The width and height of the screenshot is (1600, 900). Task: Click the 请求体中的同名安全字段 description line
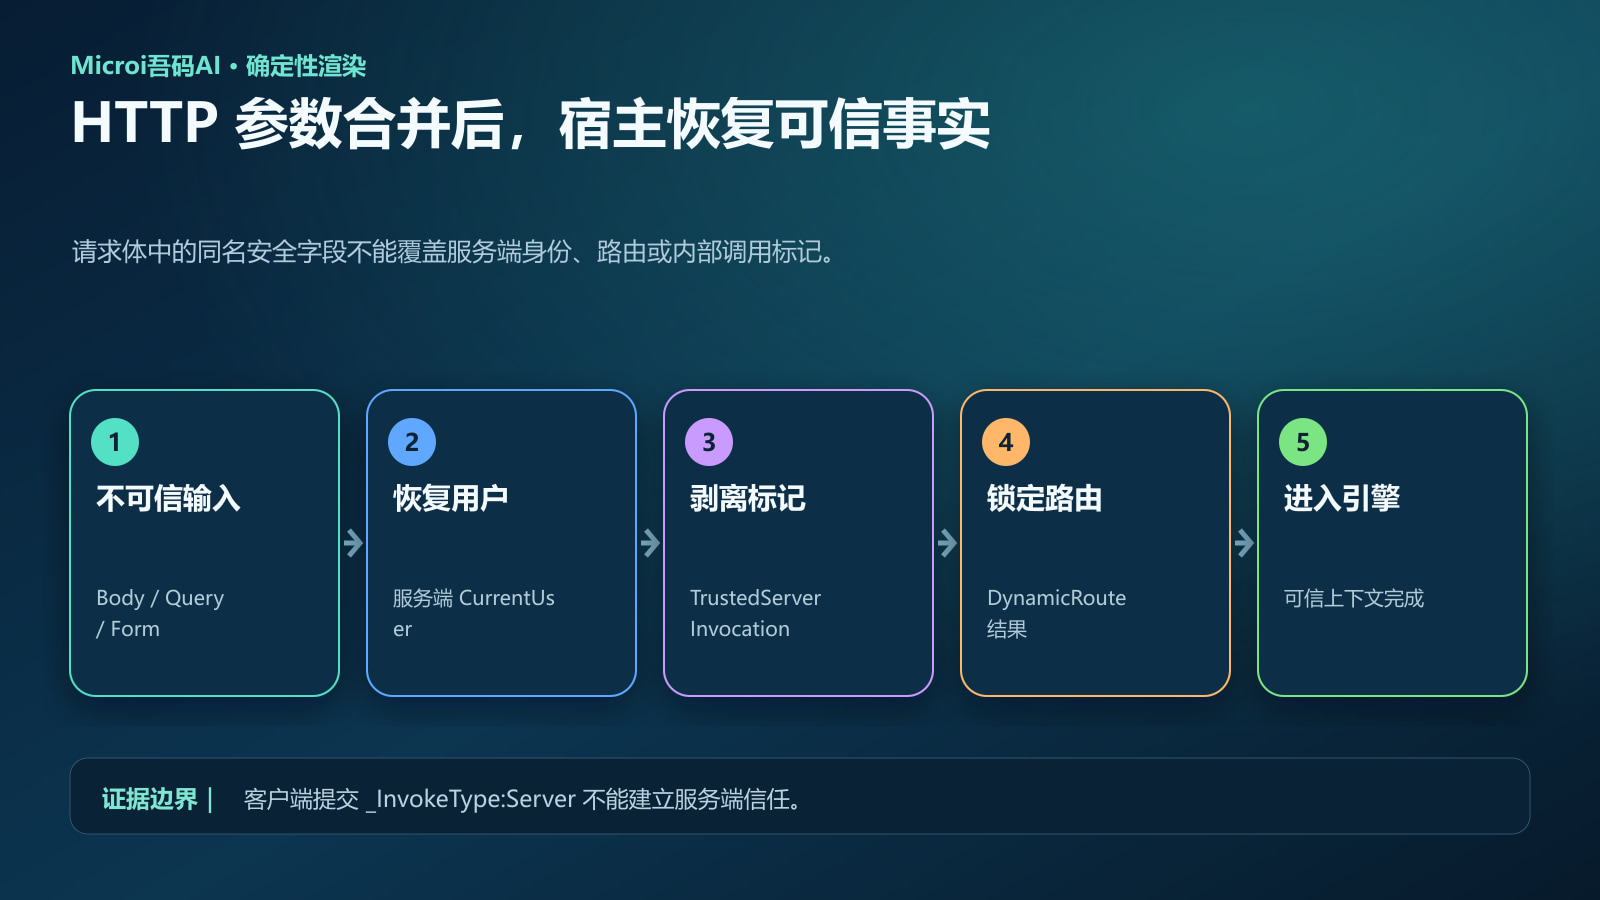(453, 252)
